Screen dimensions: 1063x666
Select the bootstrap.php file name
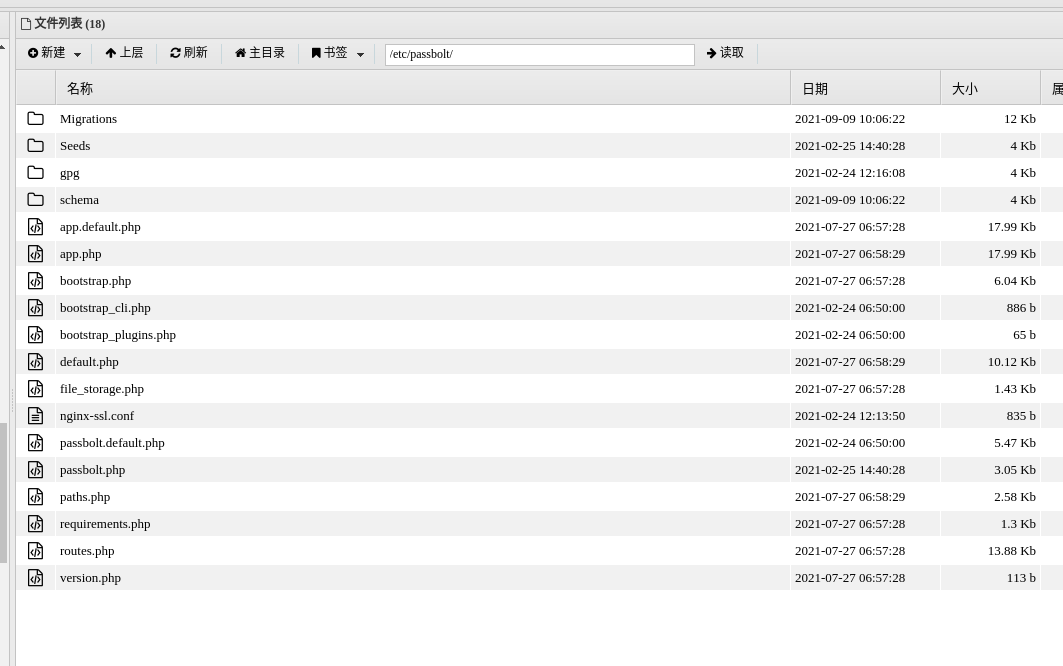click(x=96, y=281)
